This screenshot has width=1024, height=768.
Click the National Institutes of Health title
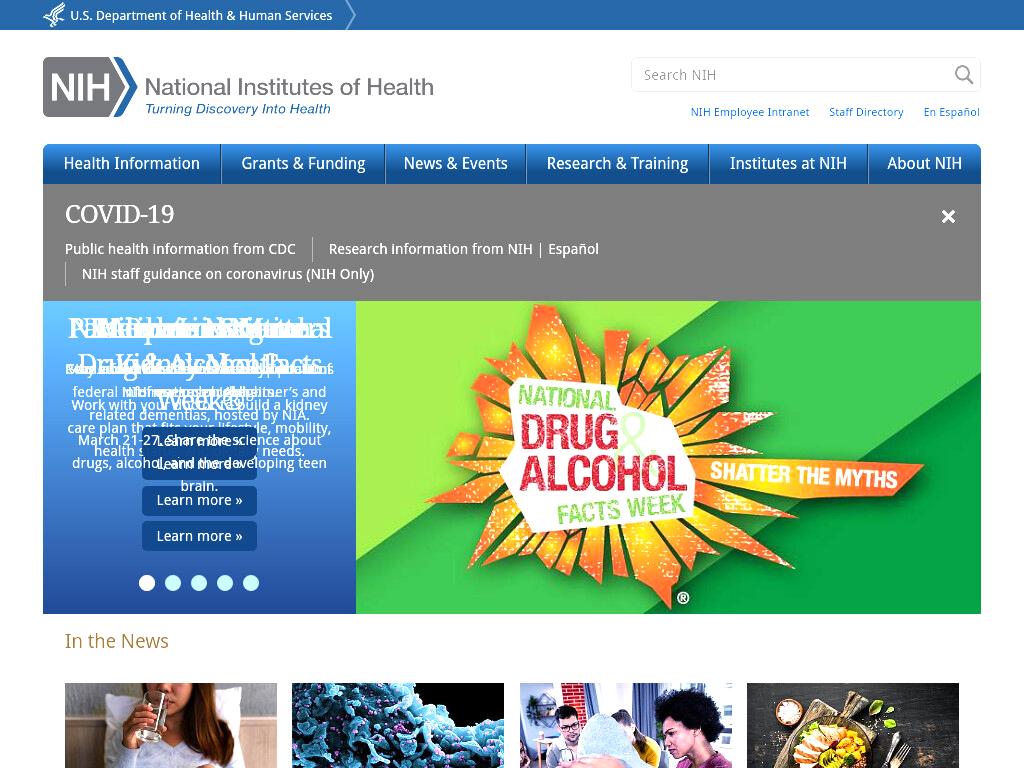tap(289, 87)
